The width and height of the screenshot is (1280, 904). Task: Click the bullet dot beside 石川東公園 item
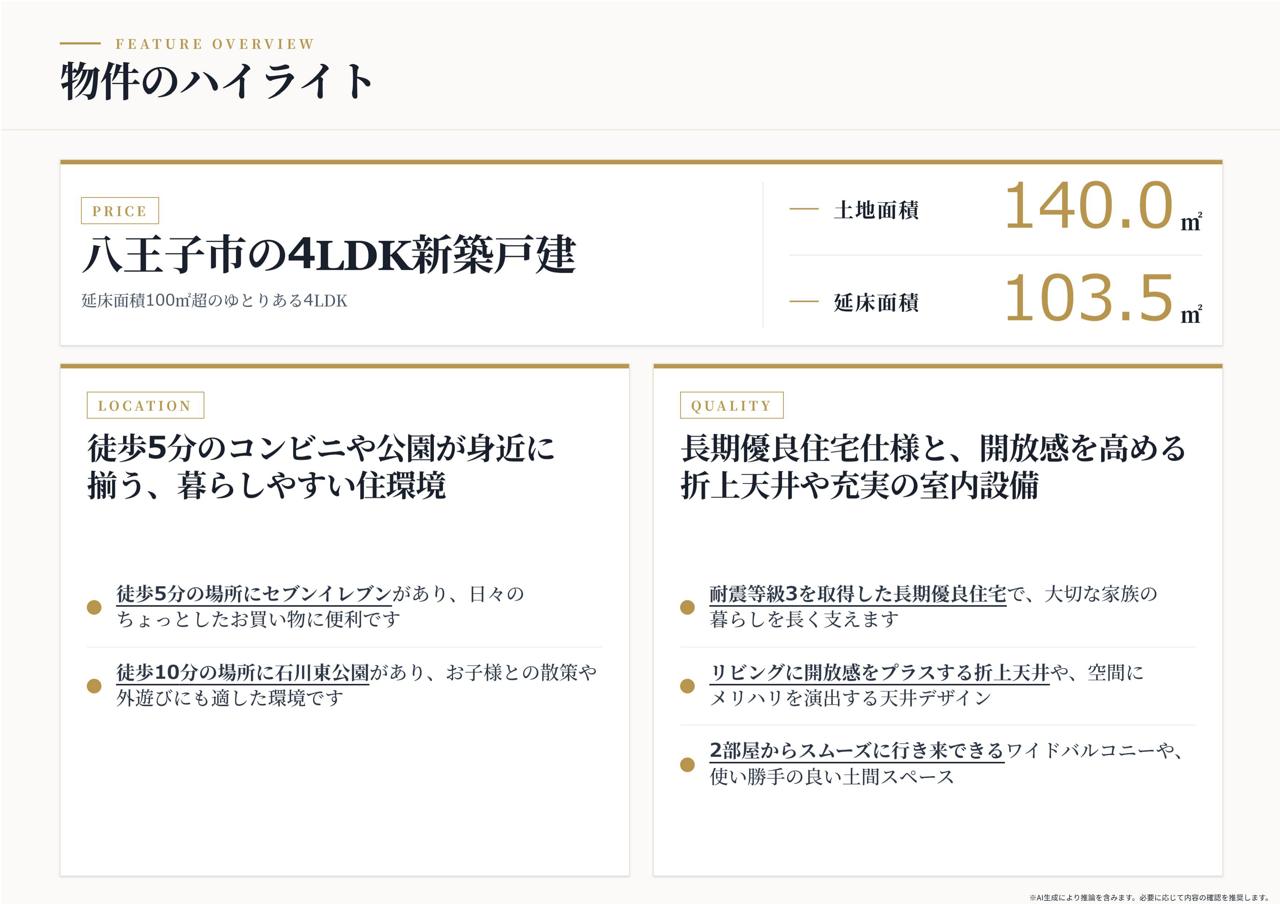click(94, 686)
